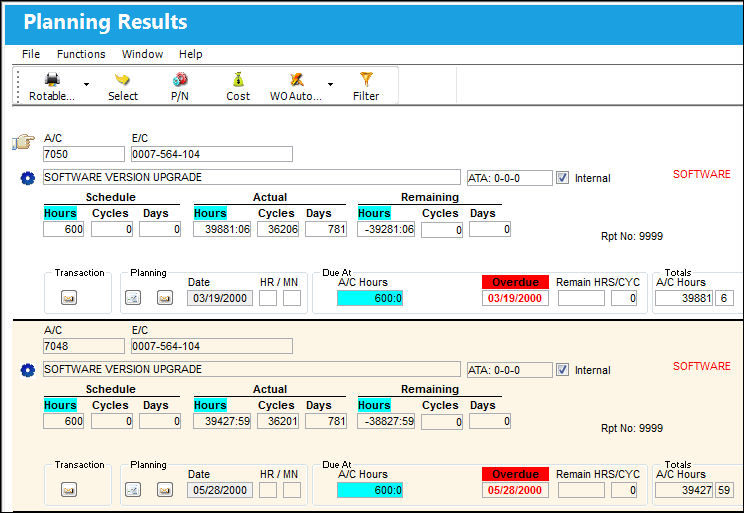Click the E/C field of the A/C 7050 record
Screen dimensions: 744x513
(x=212, y=154)
